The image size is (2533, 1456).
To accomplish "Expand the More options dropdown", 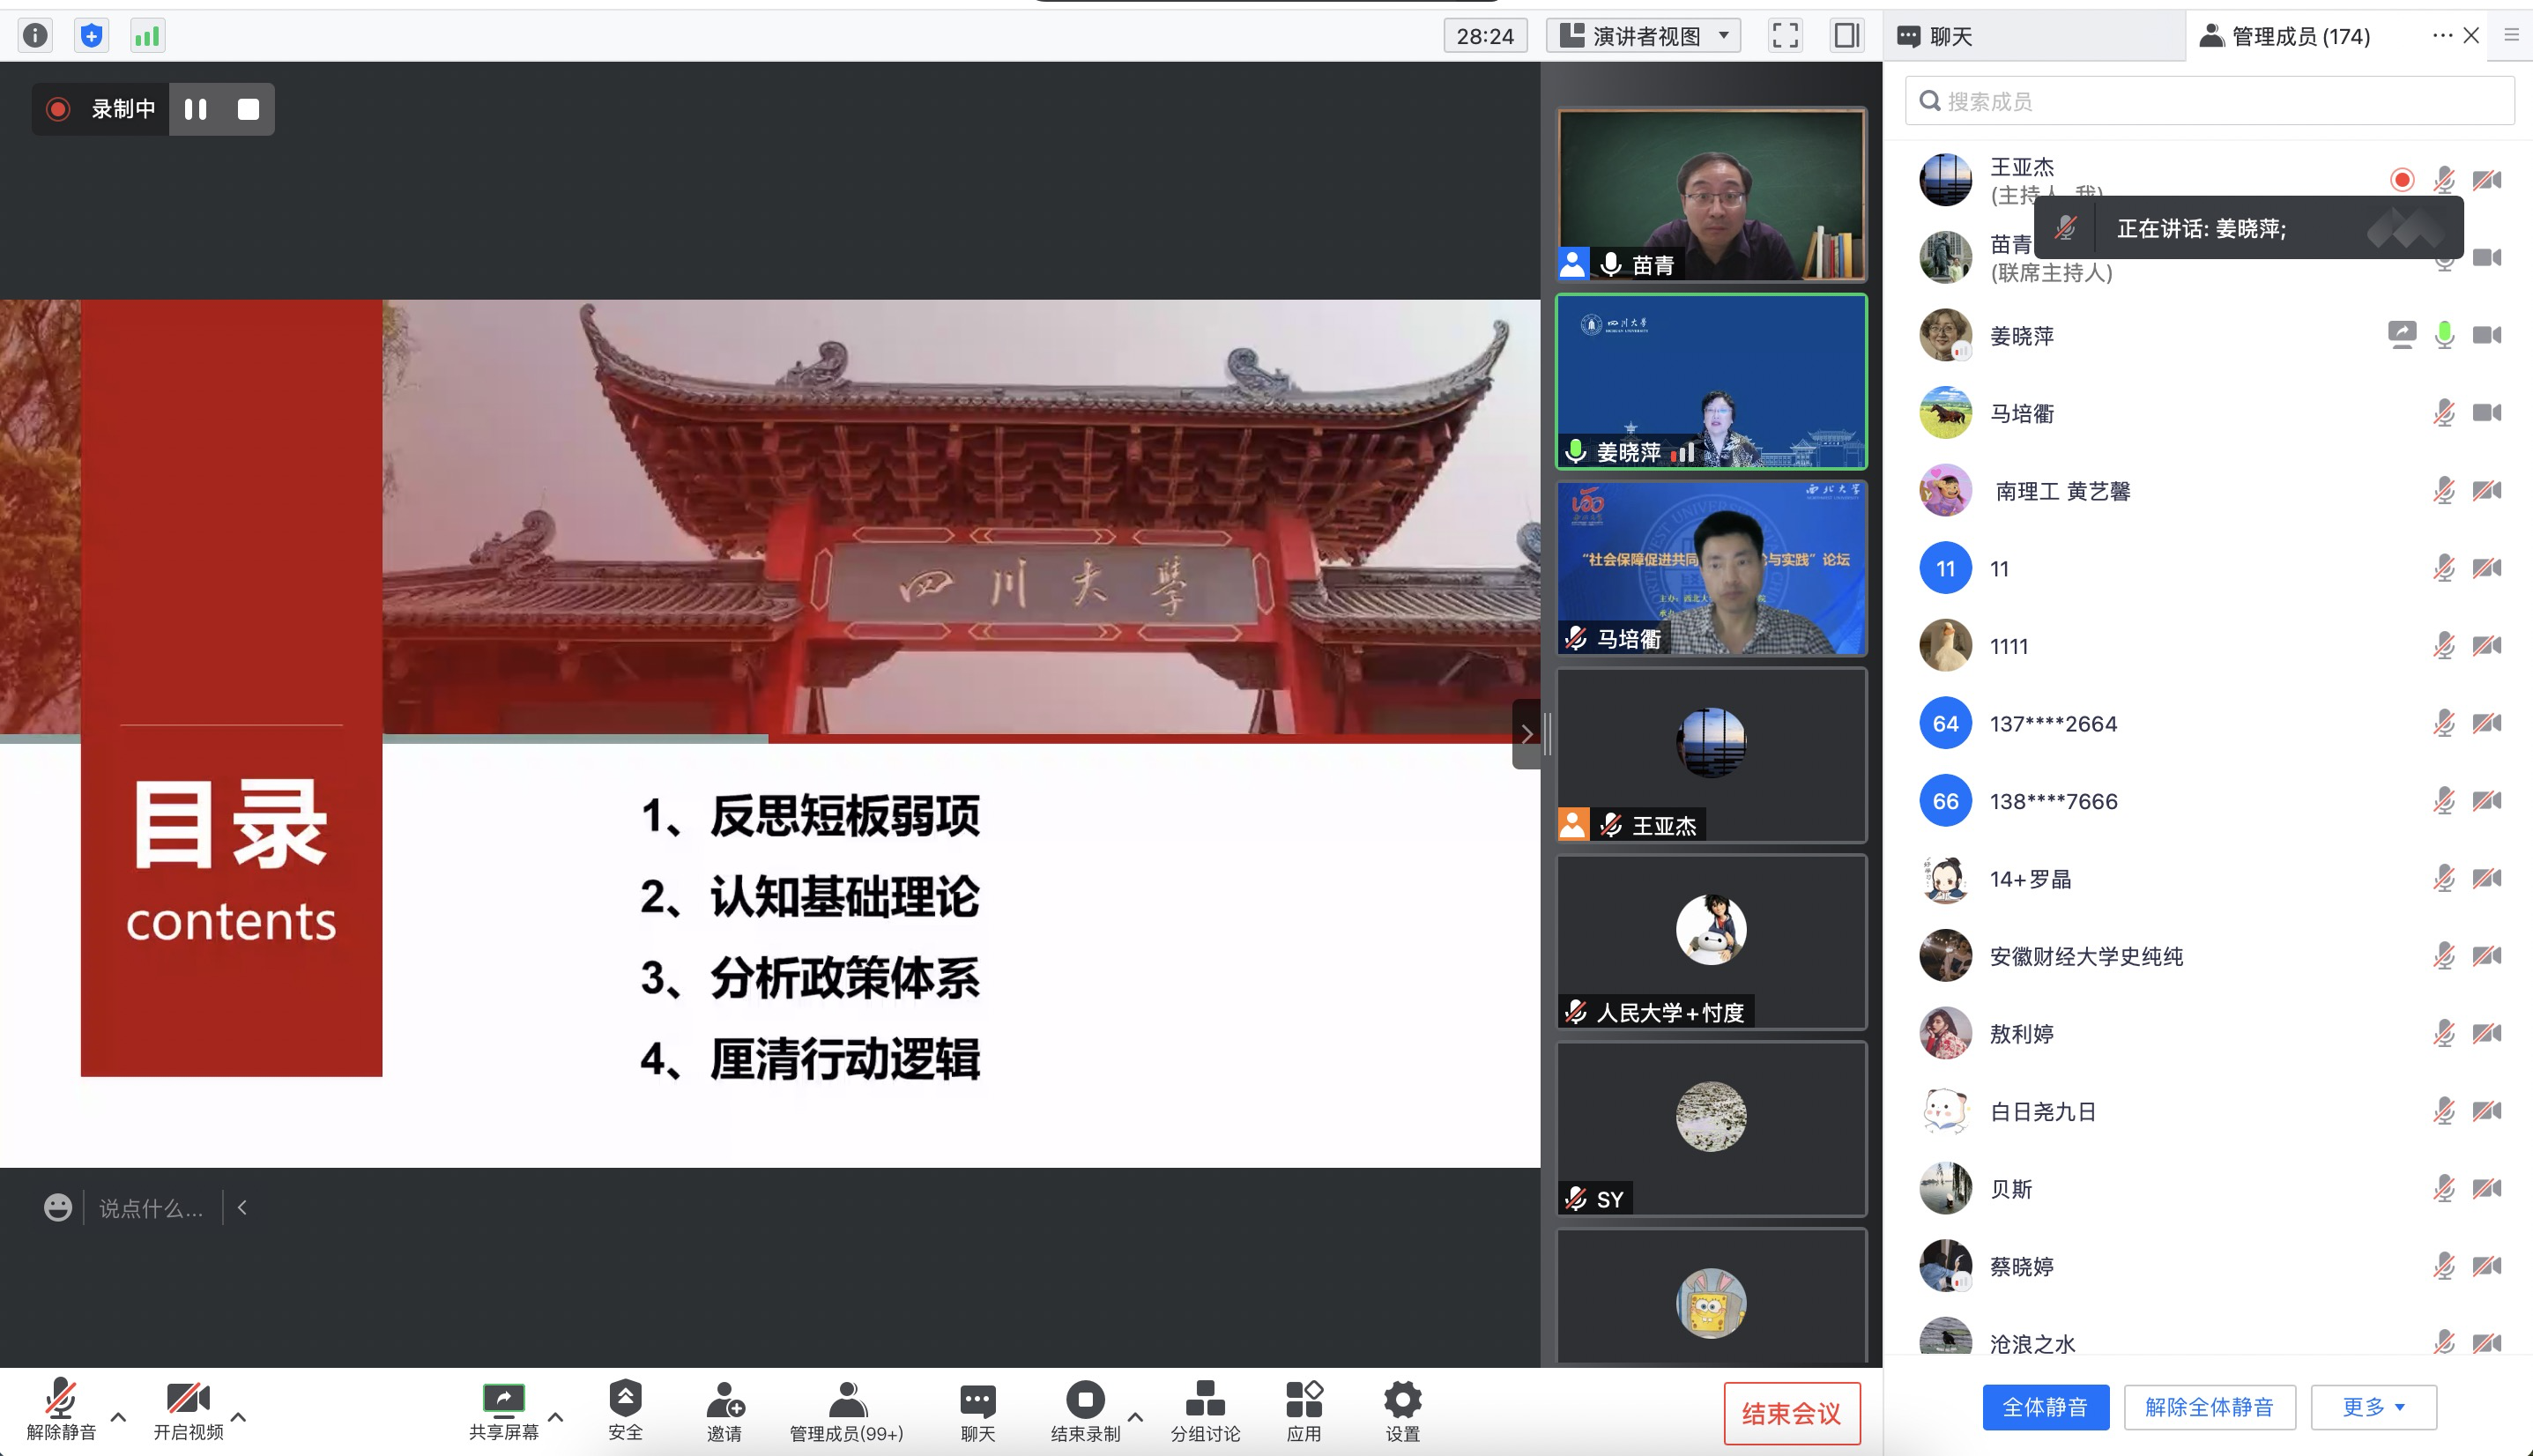I will (x=2373, y=1407).
